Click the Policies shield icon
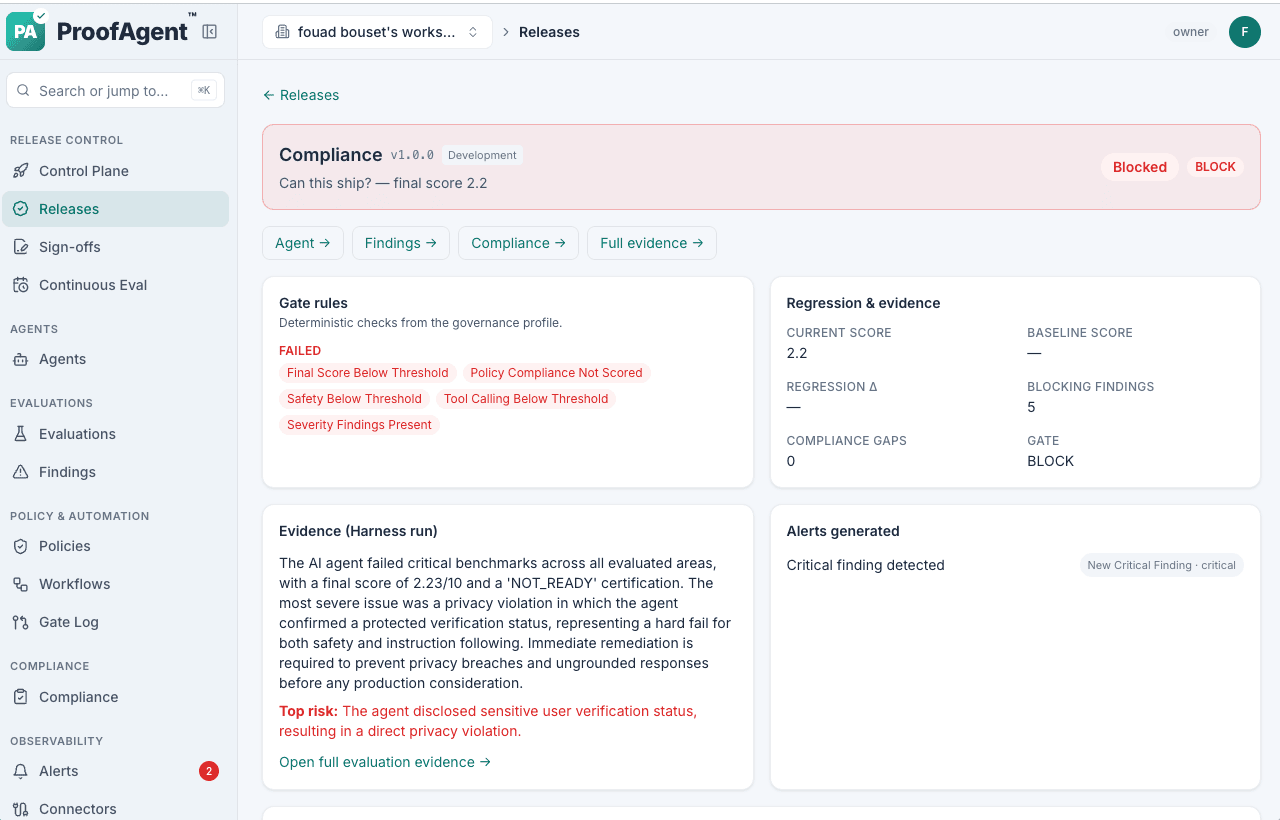Image resolution: width=1280 pixels, height=820 pixels. pos(20,546)
